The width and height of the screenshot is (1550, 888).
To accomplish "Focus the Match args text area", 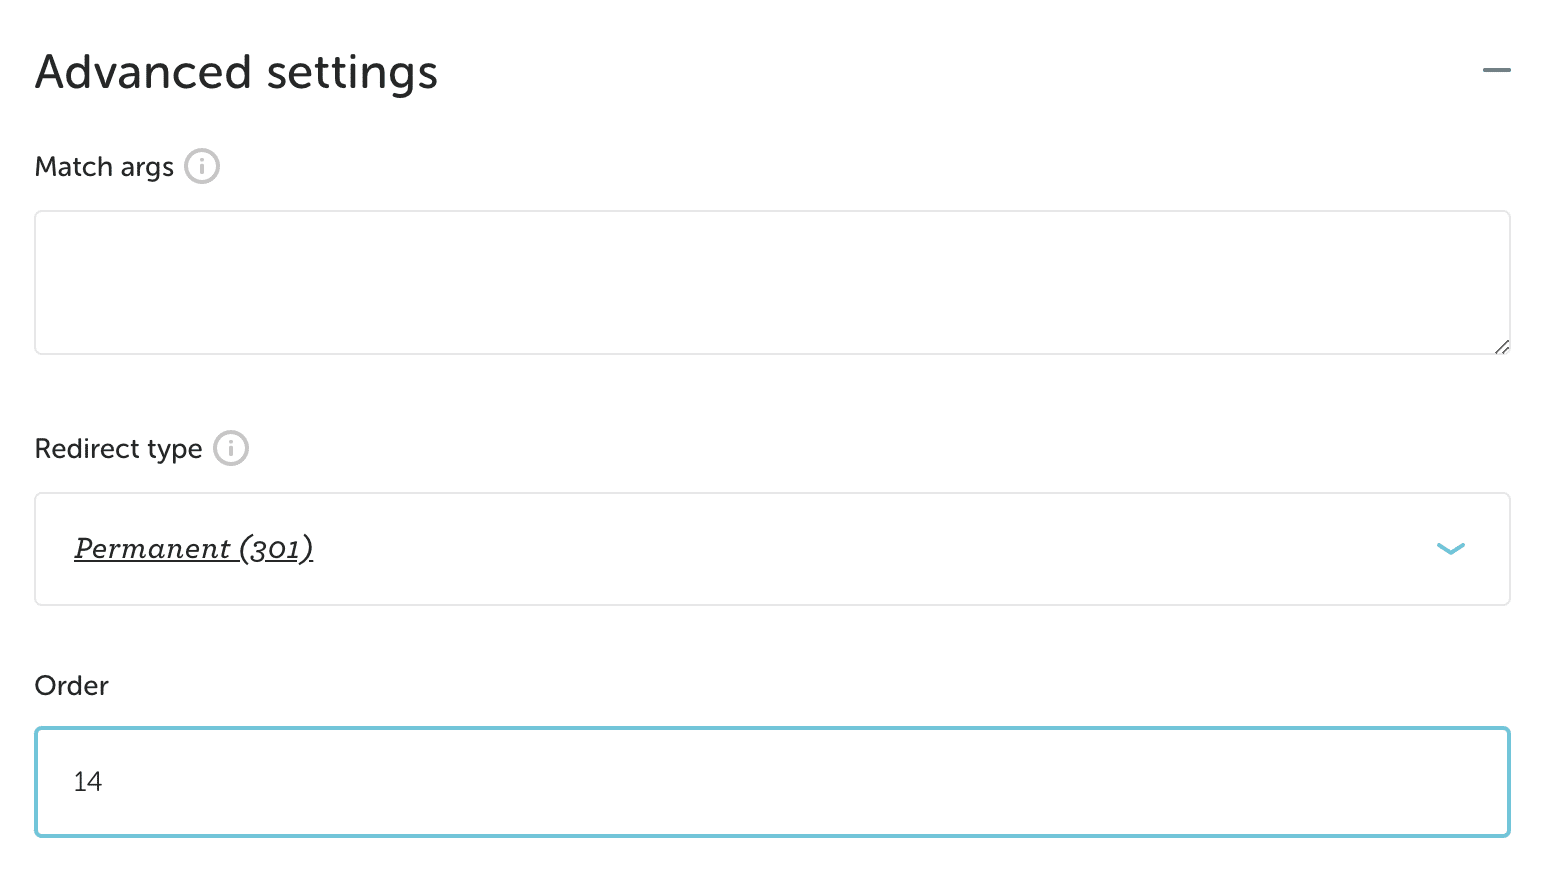I will pos(772,282).
